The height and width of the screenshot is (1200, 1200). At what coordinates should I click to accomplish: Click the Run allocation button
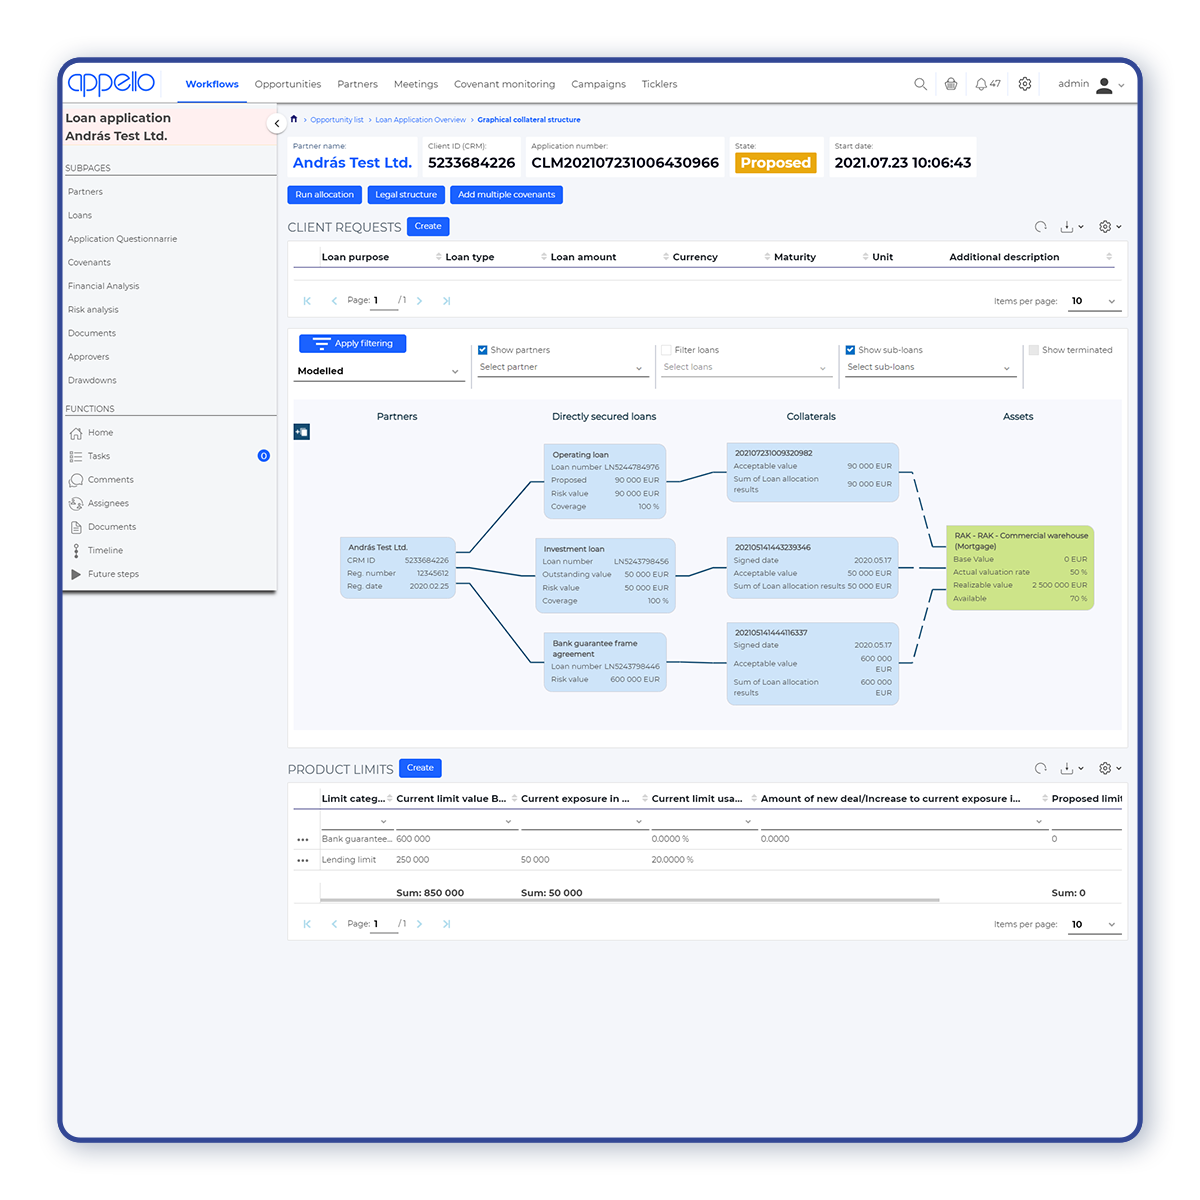click(324, 195)
